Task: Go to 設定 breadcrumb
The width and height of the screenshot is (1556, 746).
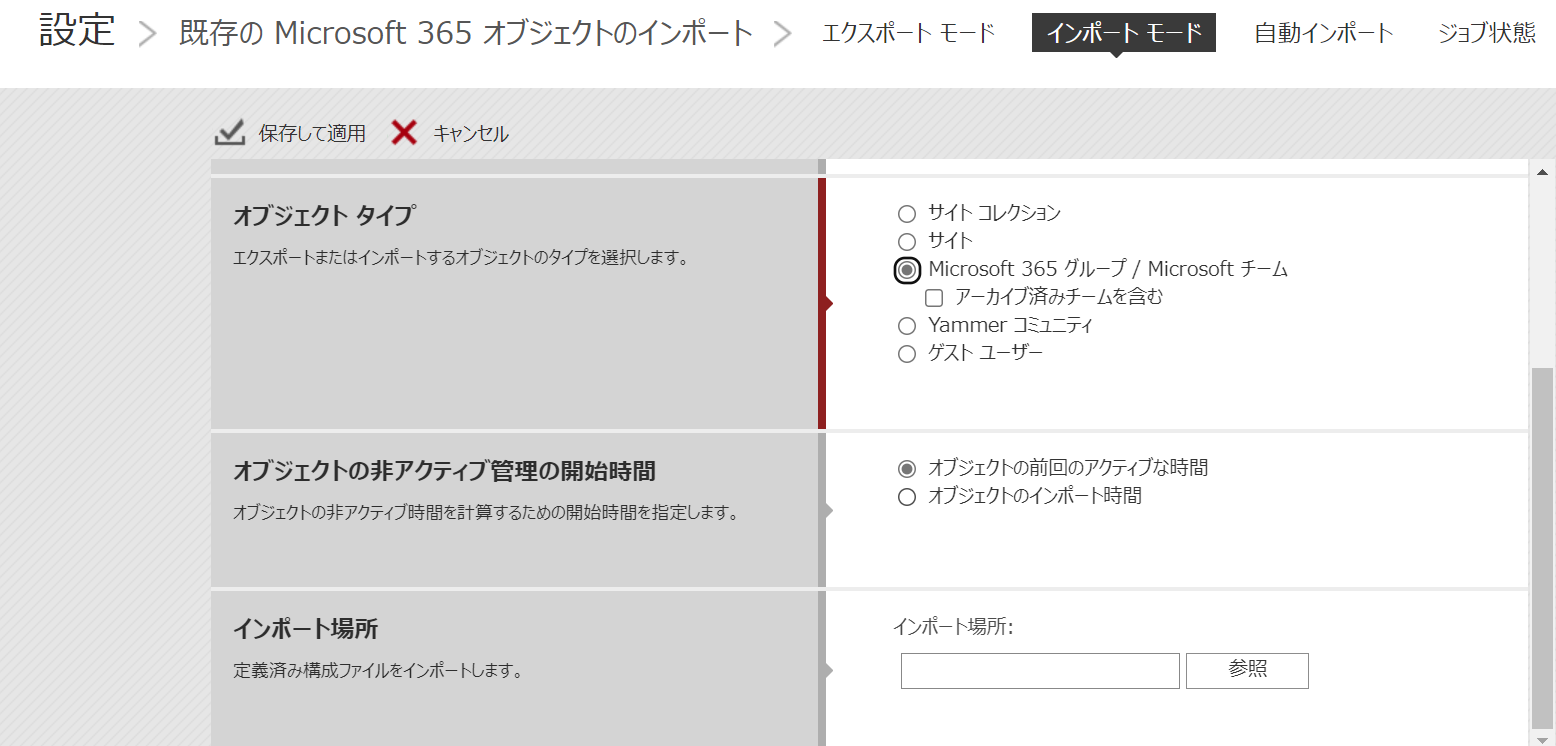Action: coord(78,31)
